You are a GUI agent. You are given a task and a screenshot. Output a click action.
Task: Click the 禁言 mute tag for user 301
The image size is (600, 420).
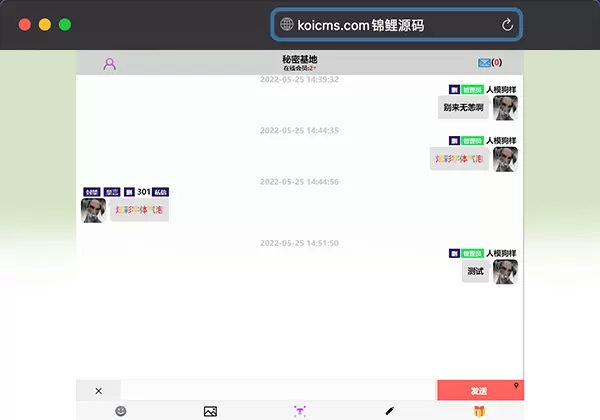112,192
